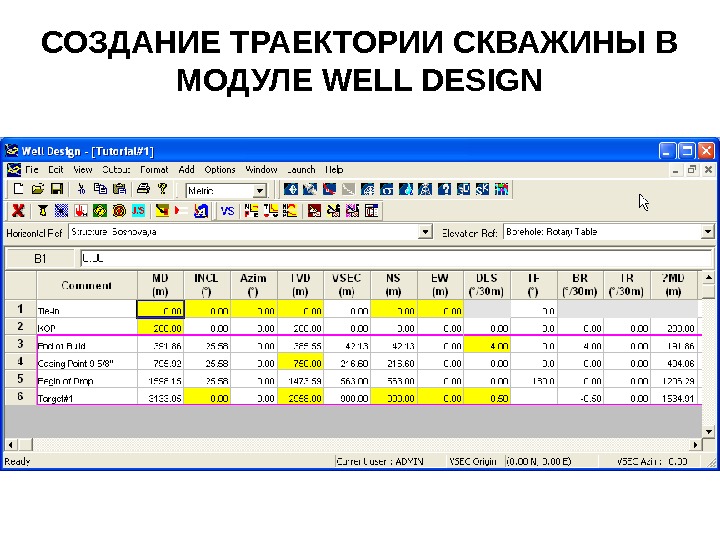Image resolution: width=720 pixels, height=540 pixels.
Task: Click the yellow 4.00 DLS cell
Action: [x=487, y=345]
